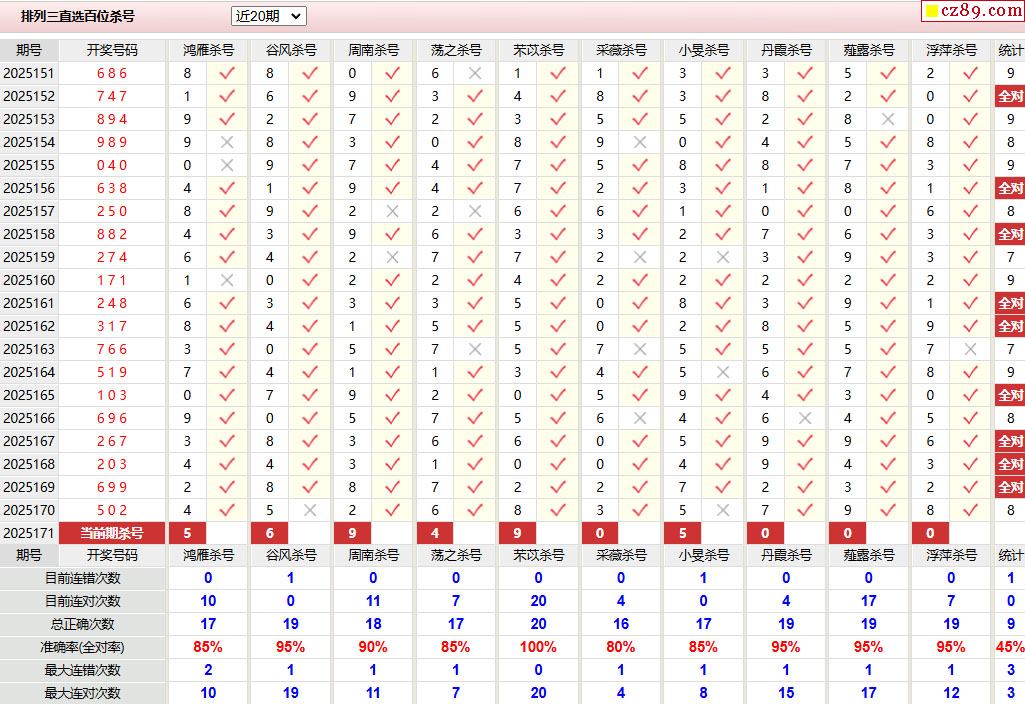This screenshot has width=1025, height=704.
Task: Click the X mark for 荡之杀号 in row 2025163
Action: 475,349
